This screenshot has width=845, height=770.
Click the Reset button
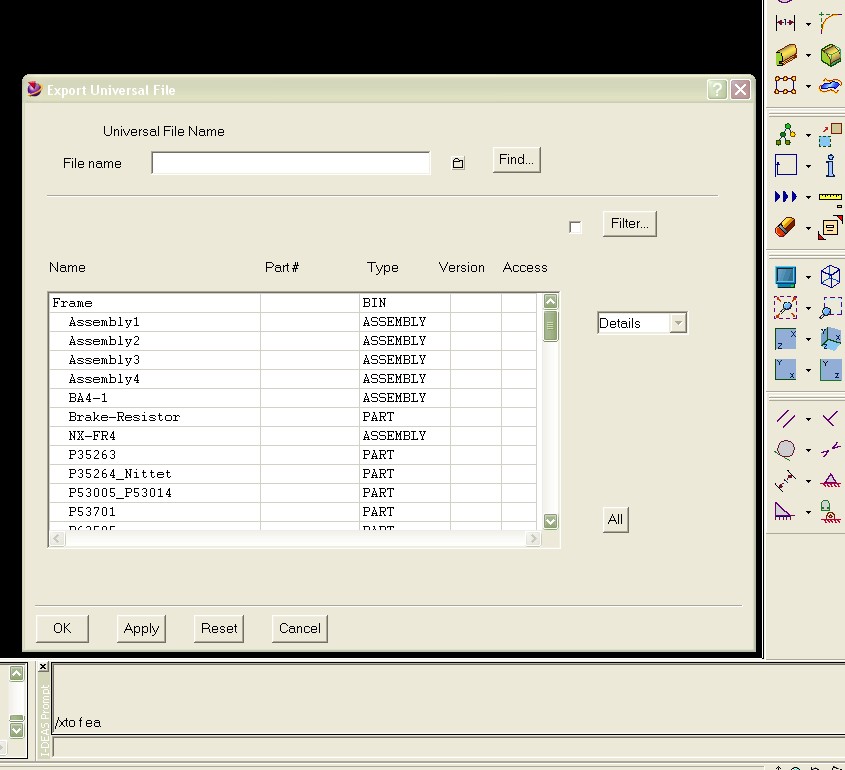pyautogui.click(x=219, y=628)
